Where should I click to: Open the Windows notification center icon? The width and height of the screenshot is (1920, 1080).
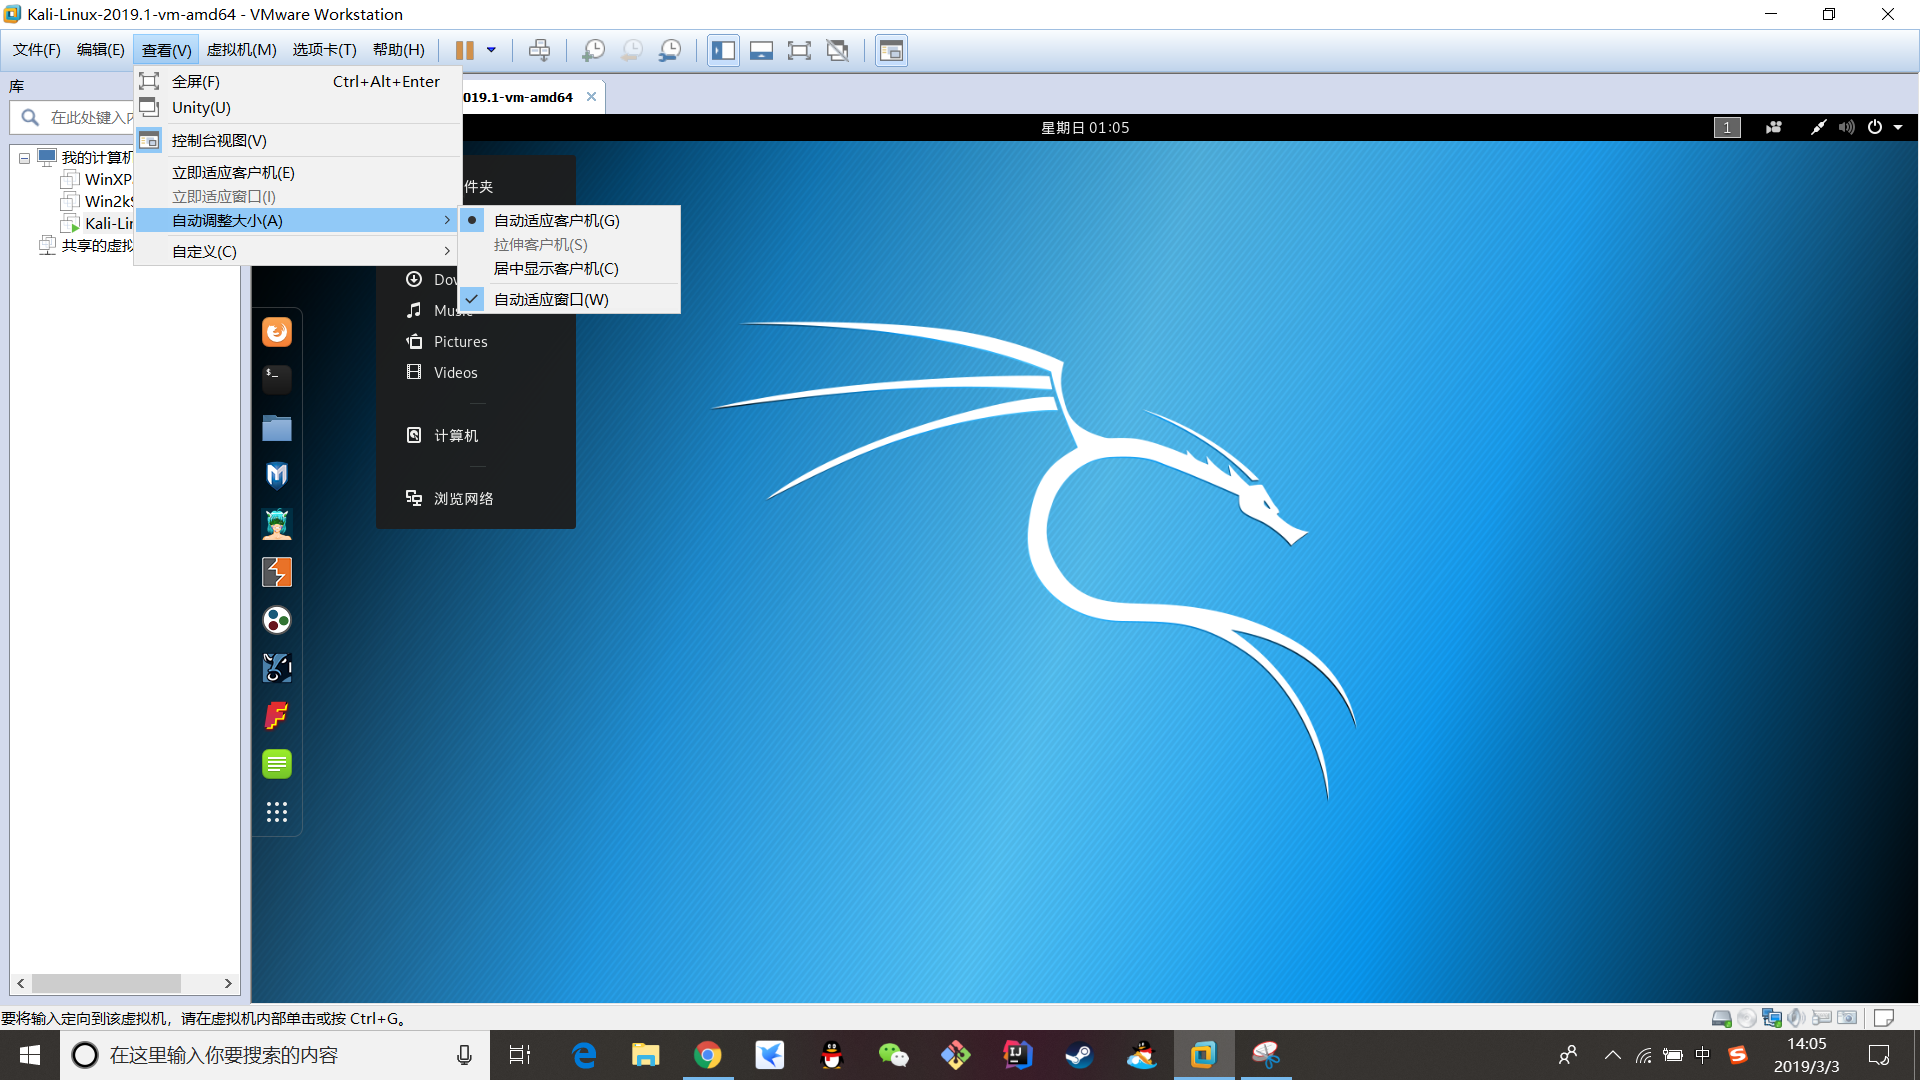(x=1879, y=1055)
